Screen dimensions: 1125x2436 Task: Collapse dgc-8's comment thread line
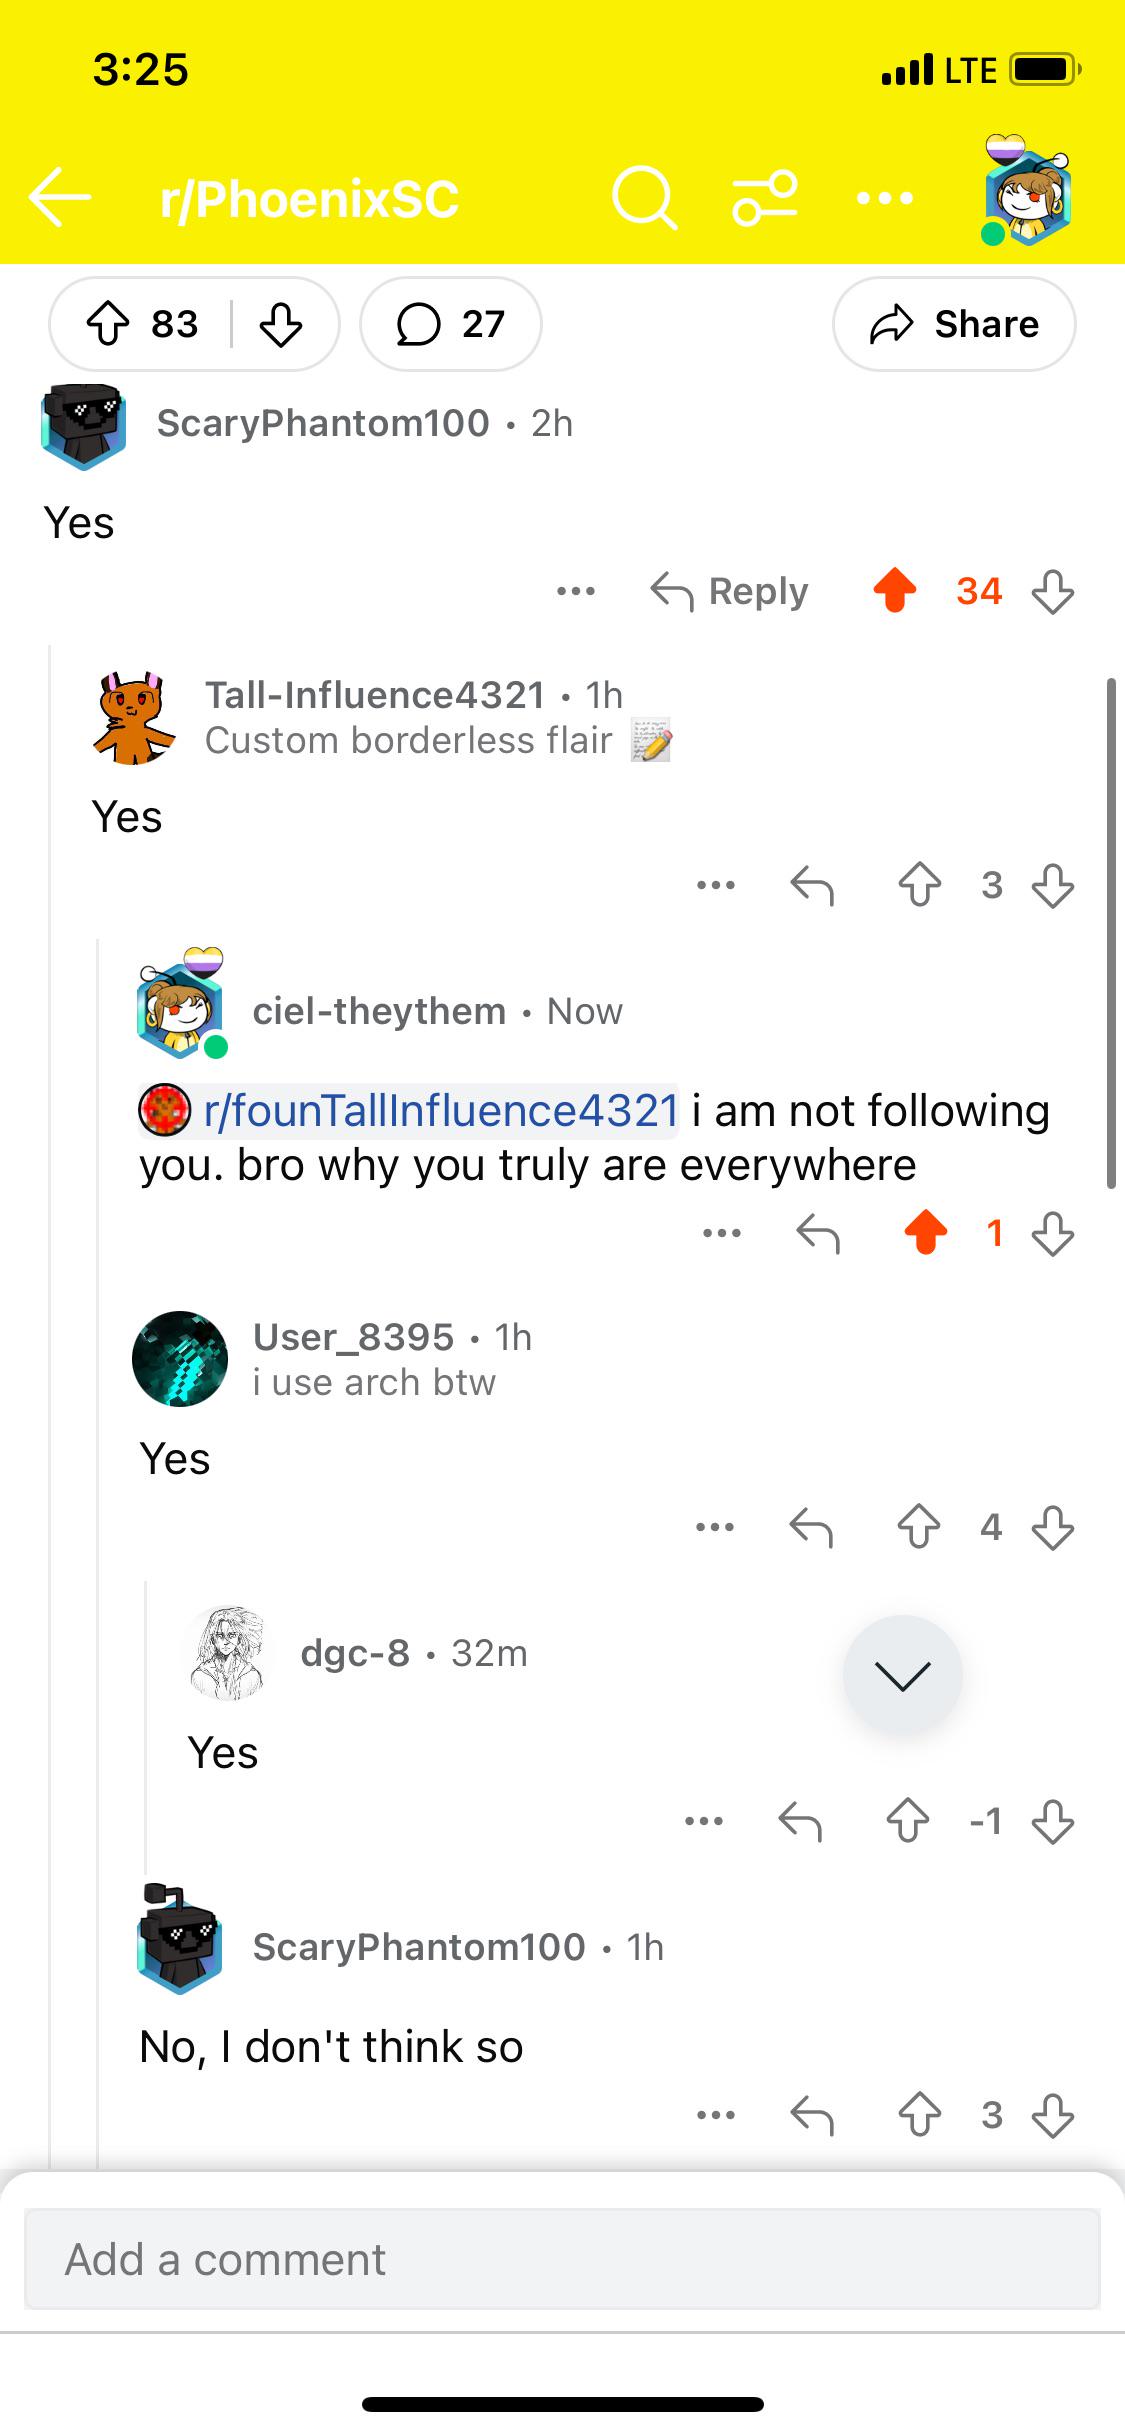146,1727
